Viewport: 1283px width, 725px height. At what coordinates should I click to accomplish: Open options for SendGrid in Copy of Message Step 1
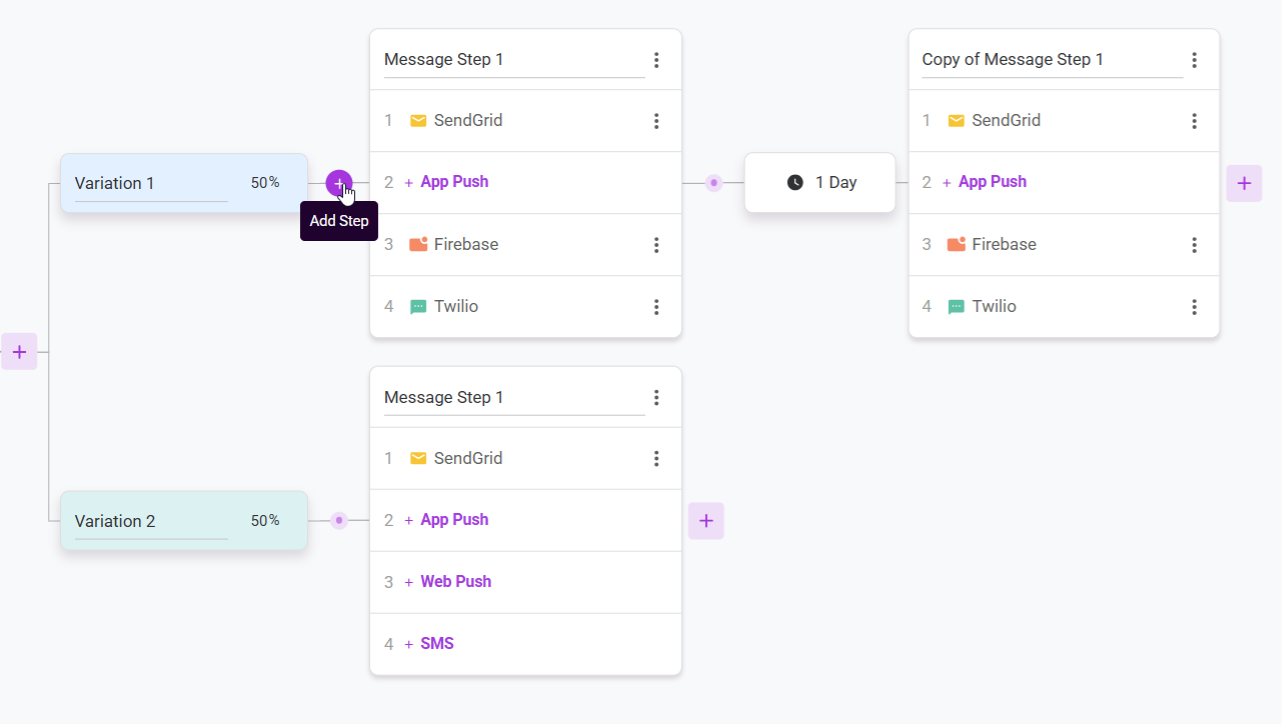point(1194,121)
